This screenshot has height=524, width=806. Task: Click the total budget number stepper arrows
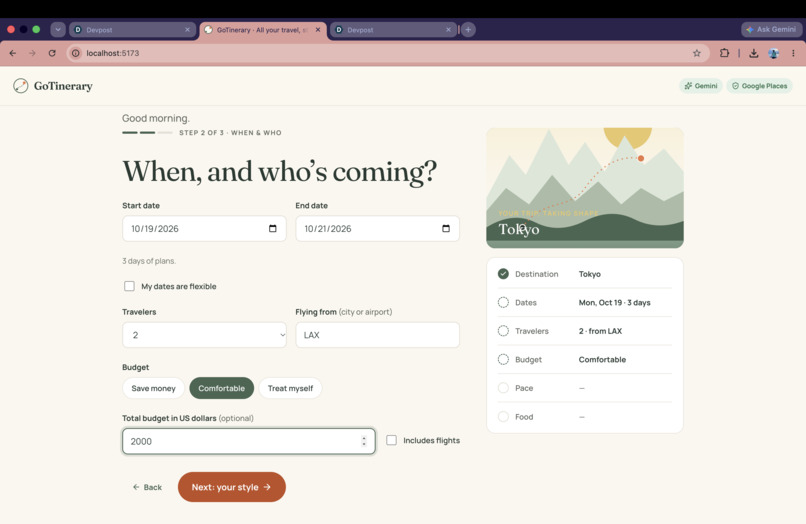click(364, 441)
